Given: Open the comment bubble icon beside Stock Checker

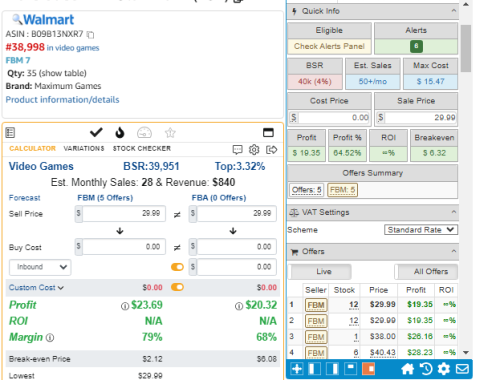Looking at the screenshot, I should [237, 150].
